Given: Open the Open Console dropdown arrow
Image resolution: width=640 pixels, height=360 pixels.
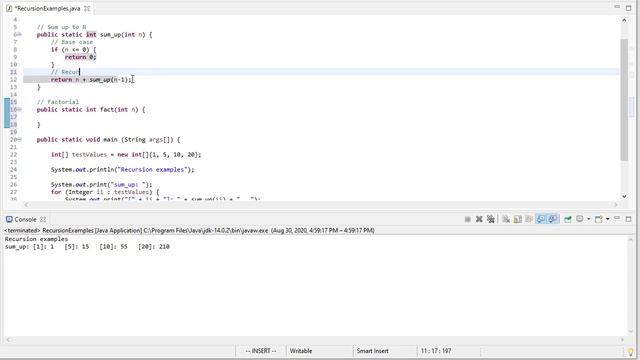Looking at the screenshot, I should (608, 219).
